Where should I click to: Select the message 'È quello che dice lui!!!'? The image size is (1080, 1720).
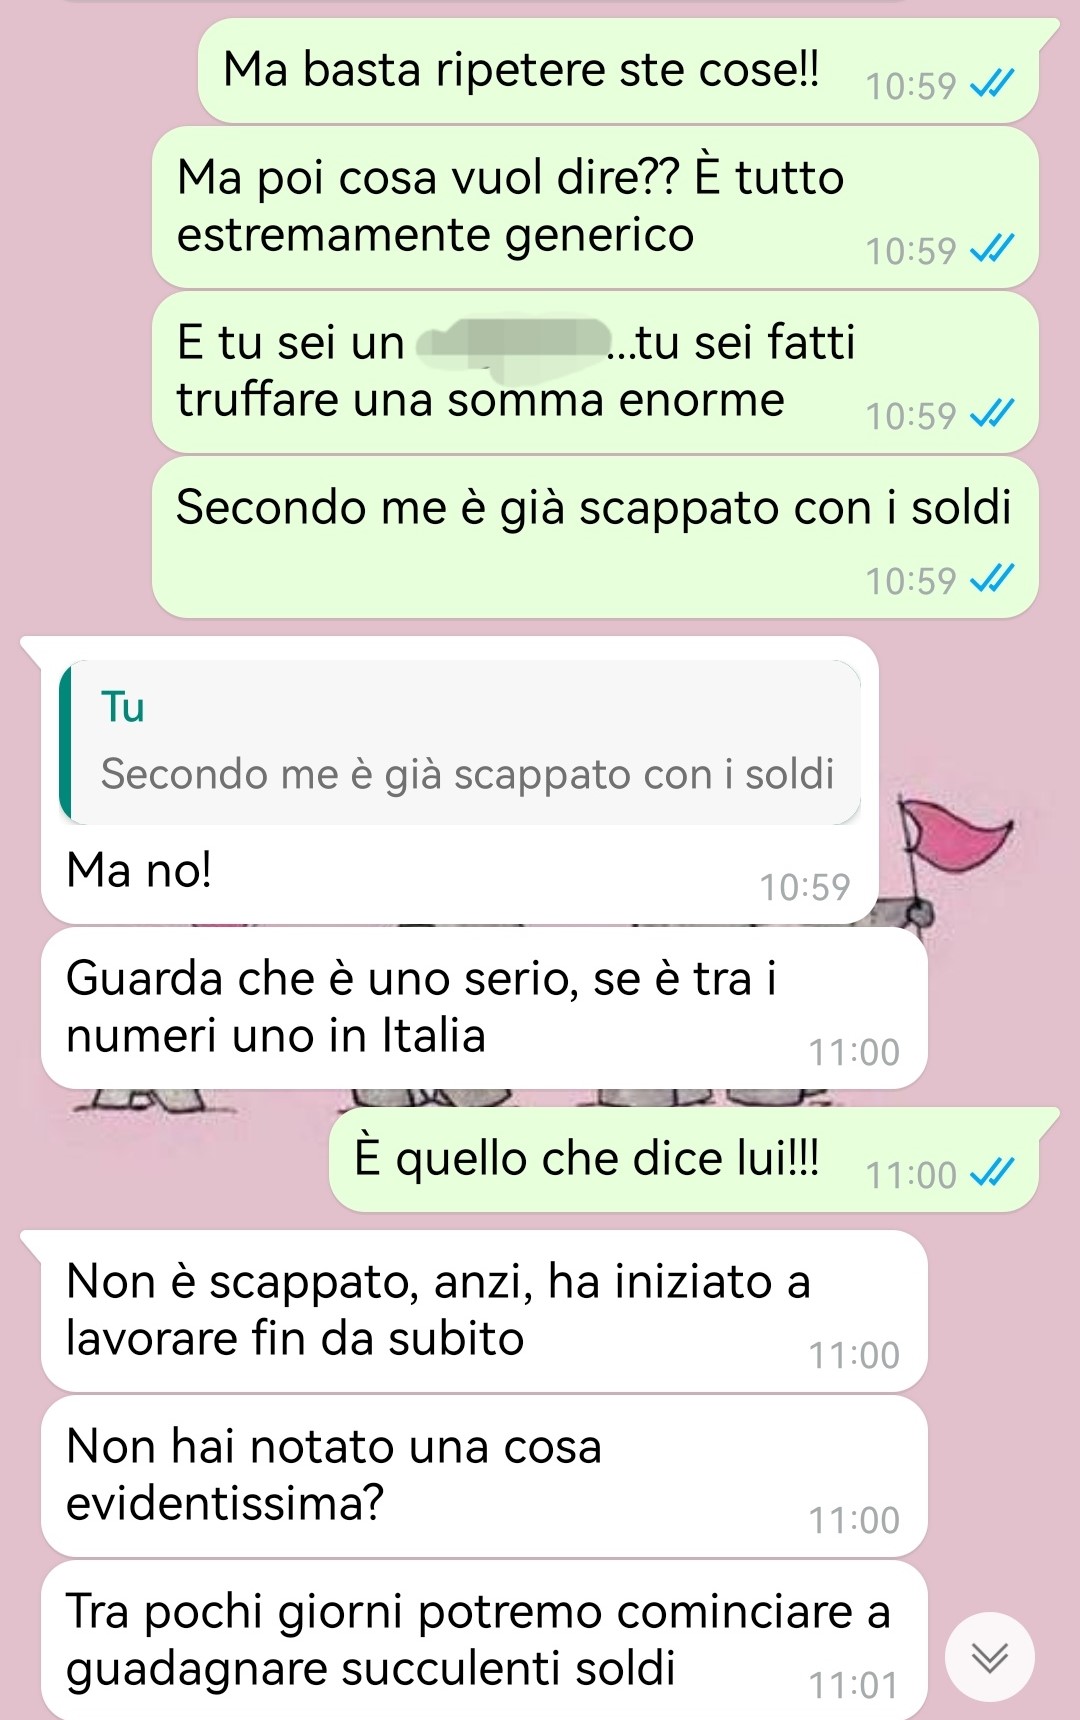pos(684,1160)
